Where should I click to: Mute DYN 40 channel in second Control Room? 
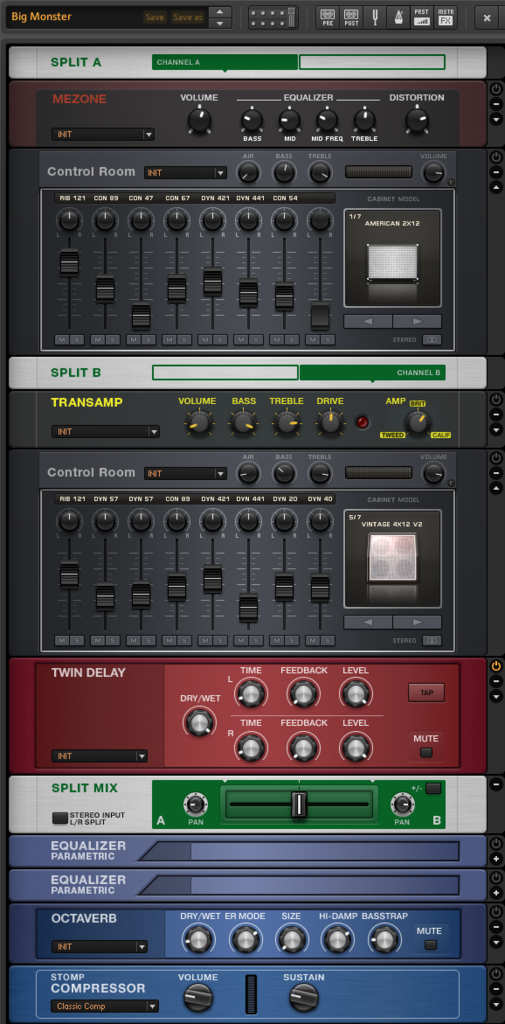pyautogui.click(x=312, y=641)
